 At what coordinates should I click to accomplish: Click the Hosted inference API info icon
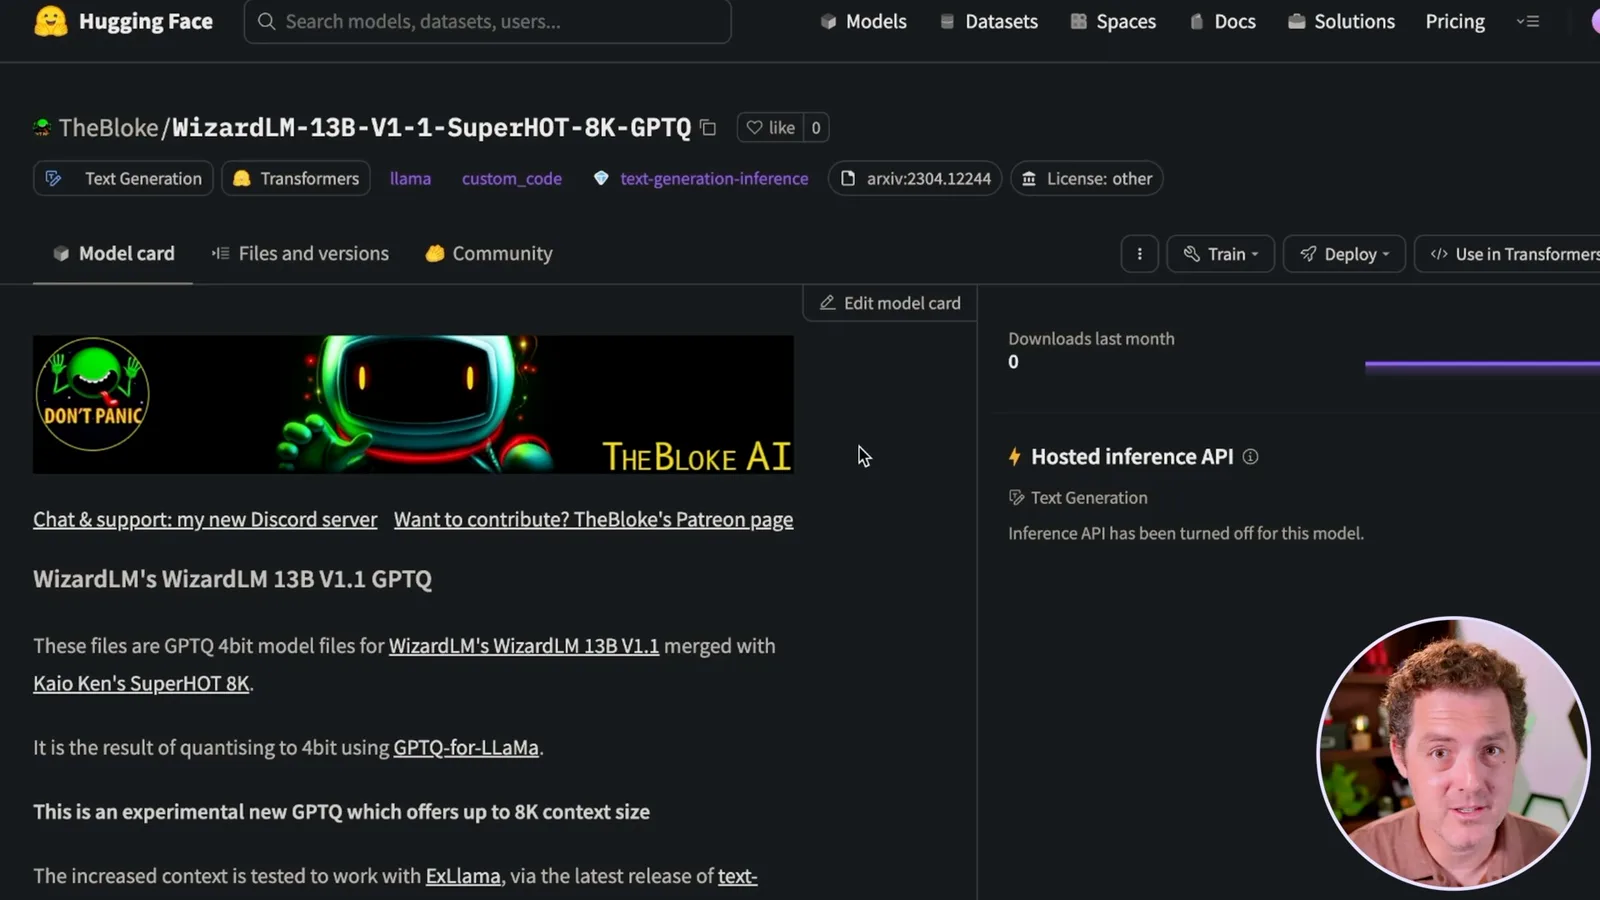(1250, 457)
